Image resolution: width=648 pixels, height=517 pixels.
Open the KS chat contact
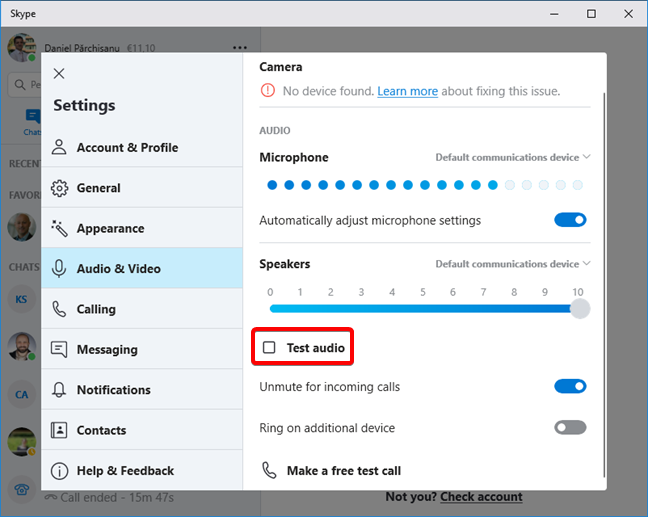point(21,299)
